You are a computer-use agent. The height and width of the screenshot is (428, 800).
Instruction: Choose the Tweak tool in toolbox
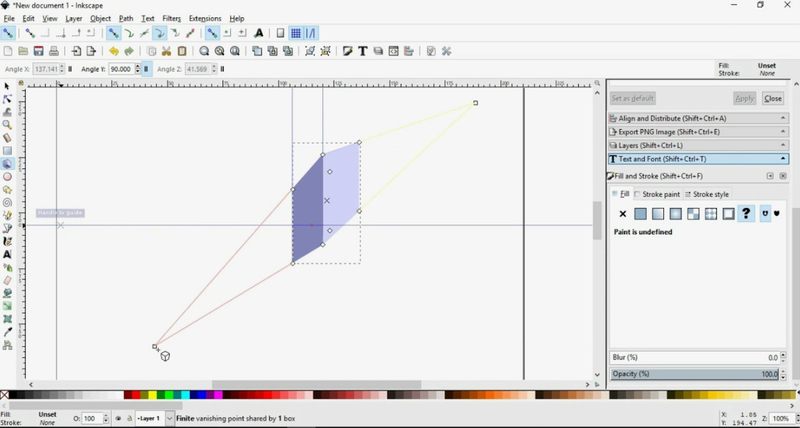coord(7,112)
